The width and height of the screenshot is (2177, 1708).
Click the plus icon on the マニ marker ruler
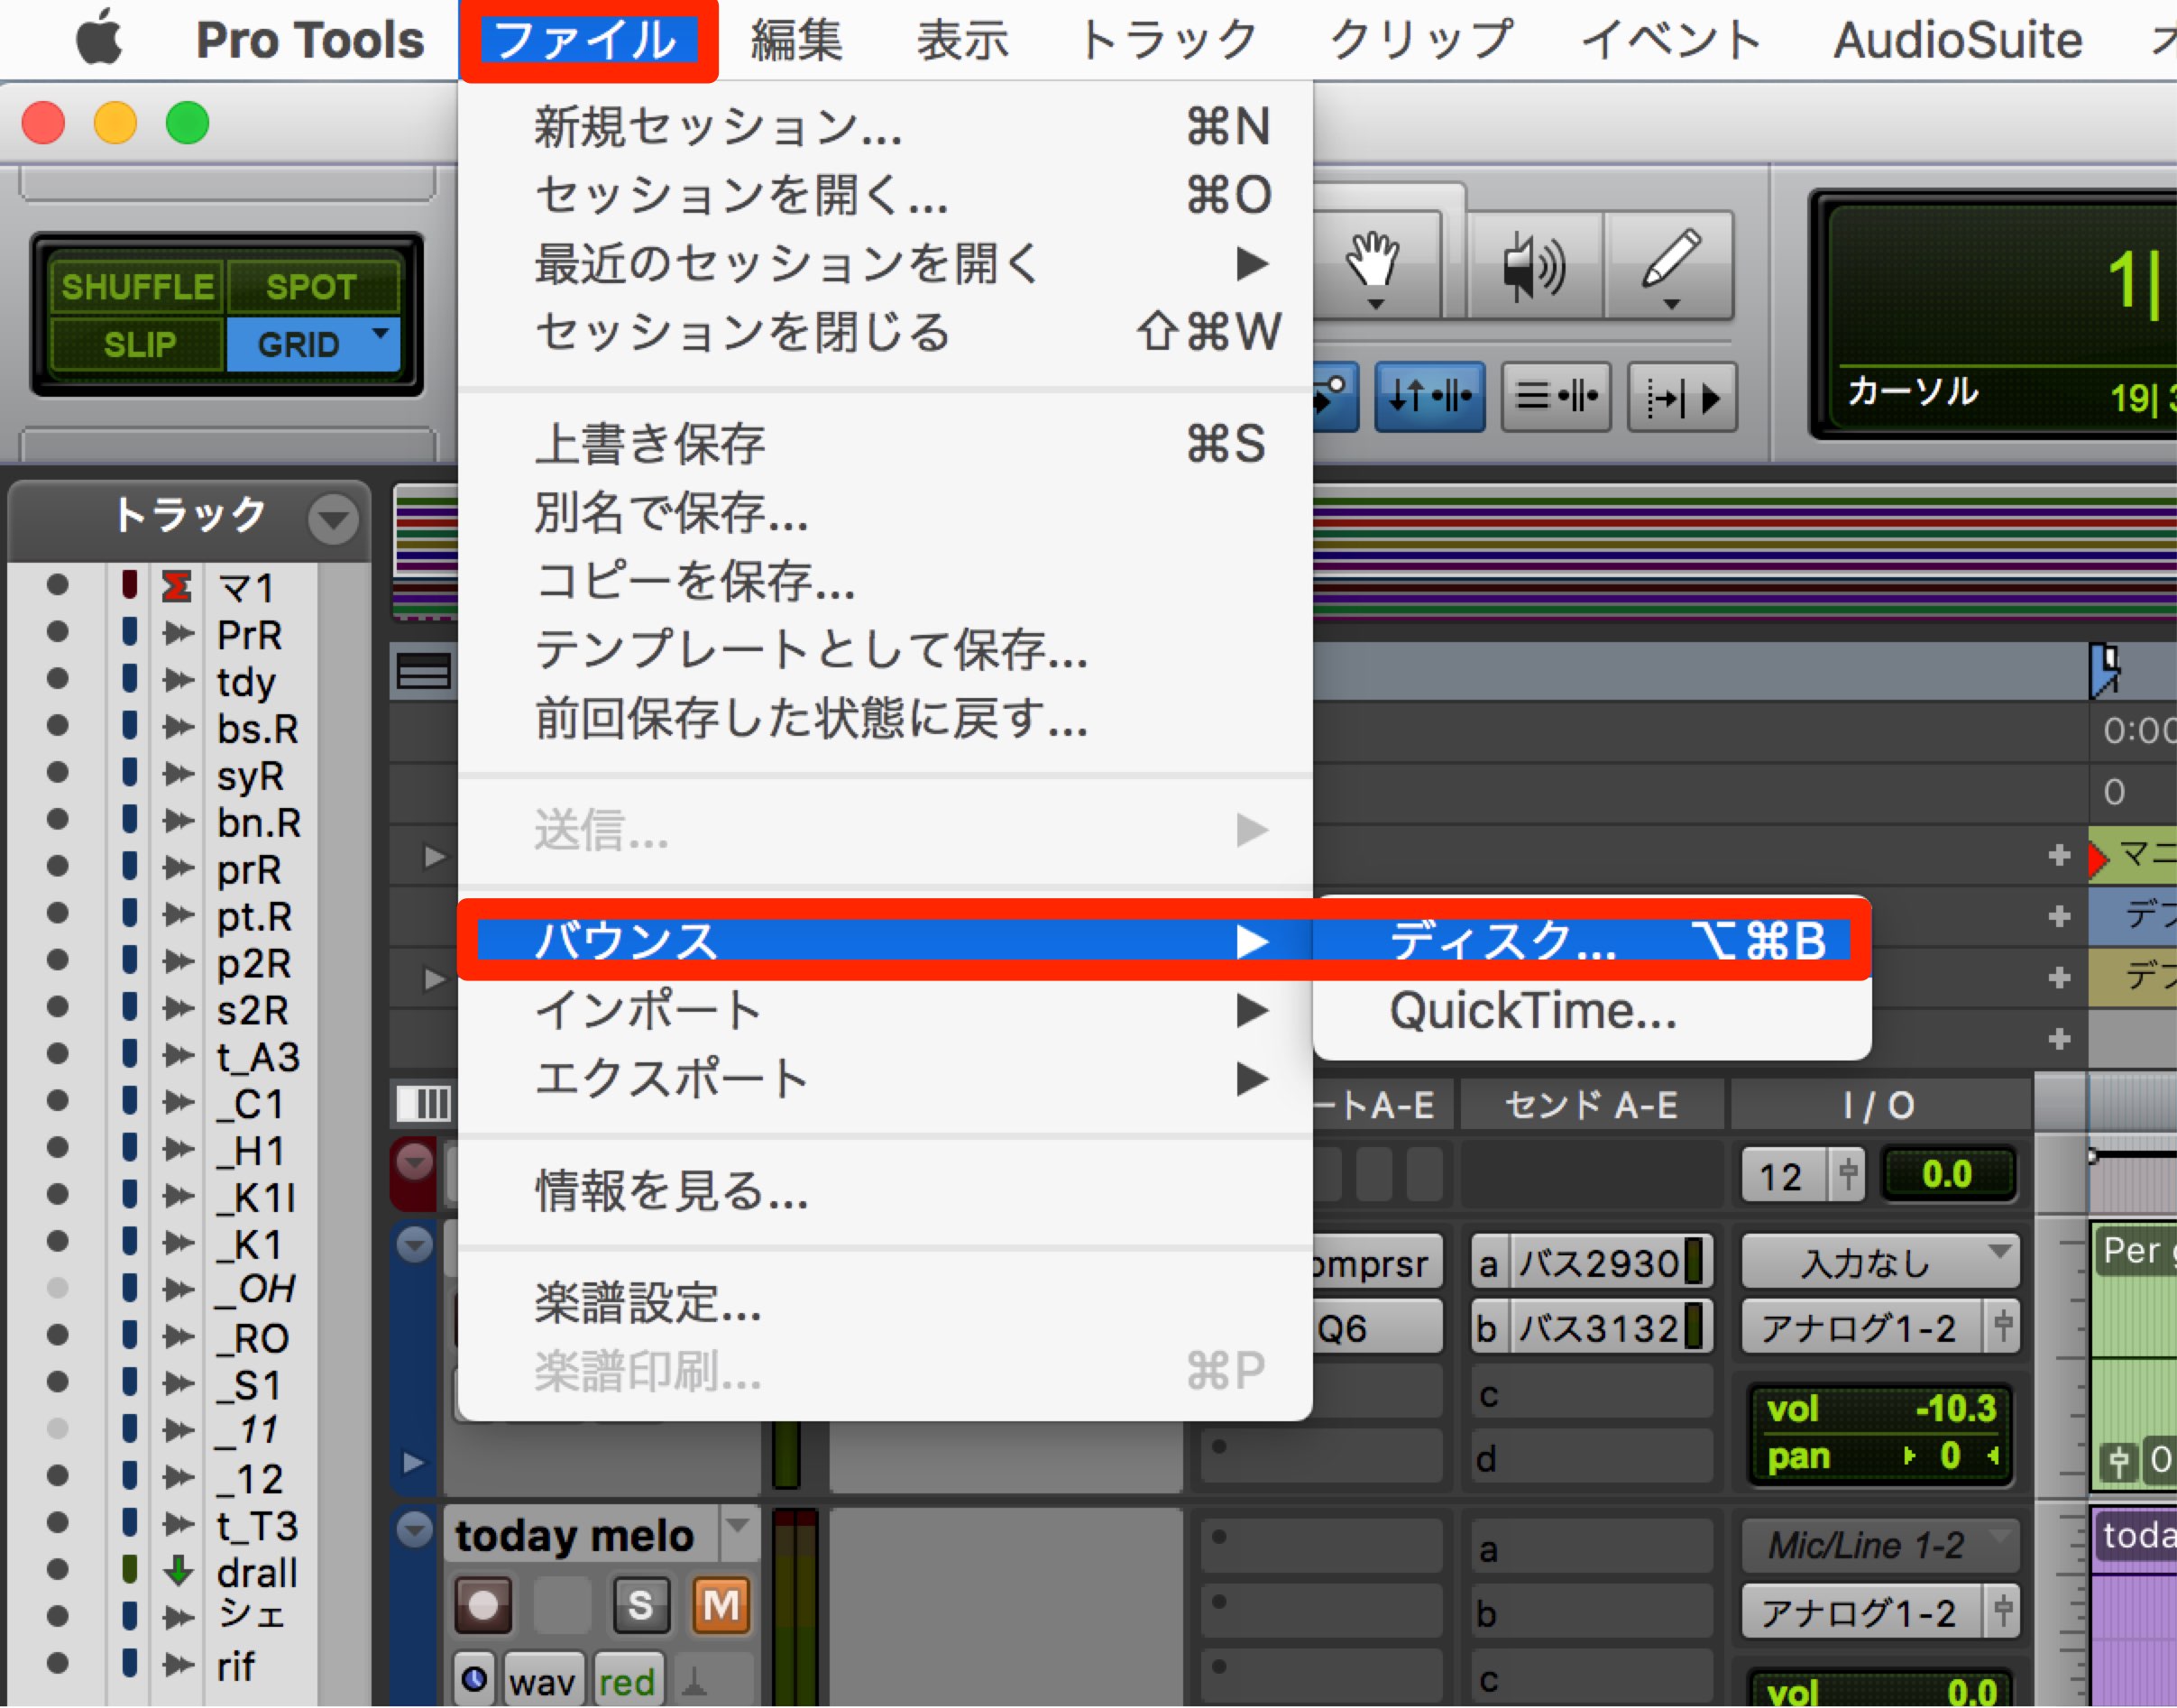(2058, 855)
